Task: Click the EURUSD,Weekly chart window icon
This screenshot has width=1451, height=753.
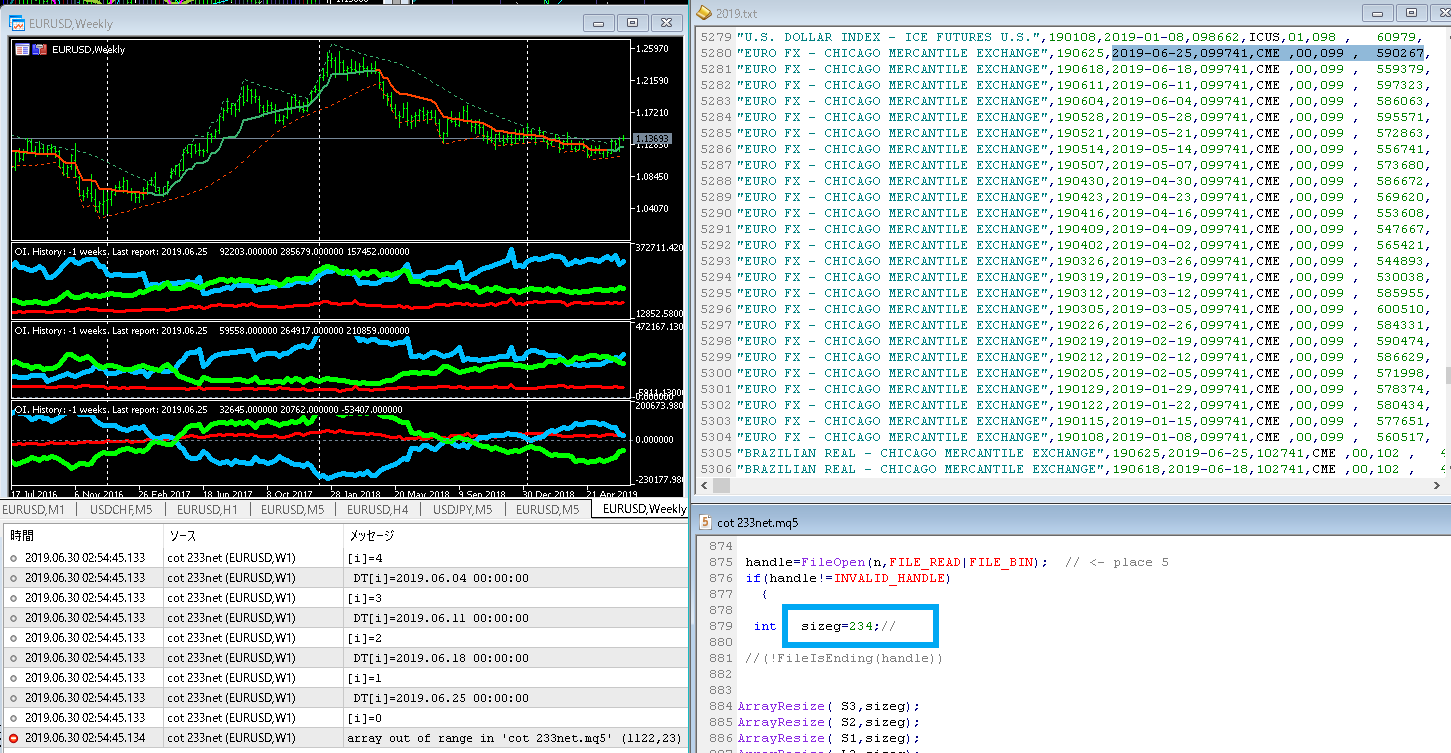Action: (x=17, y=22)
